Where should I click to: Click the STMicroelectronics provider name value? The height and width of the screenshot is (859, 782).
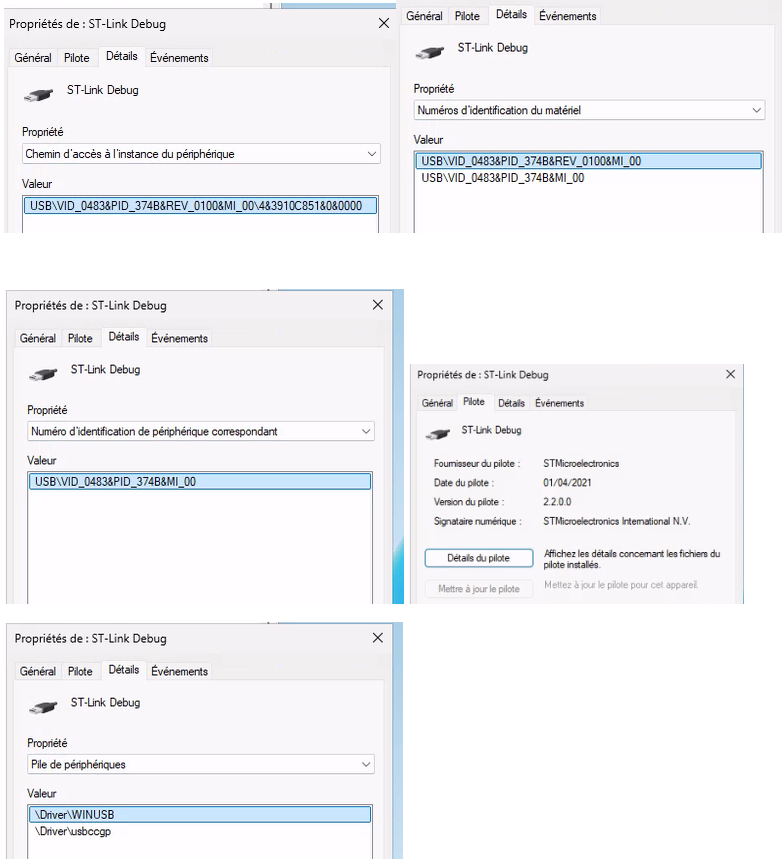[x=581, y=463]
